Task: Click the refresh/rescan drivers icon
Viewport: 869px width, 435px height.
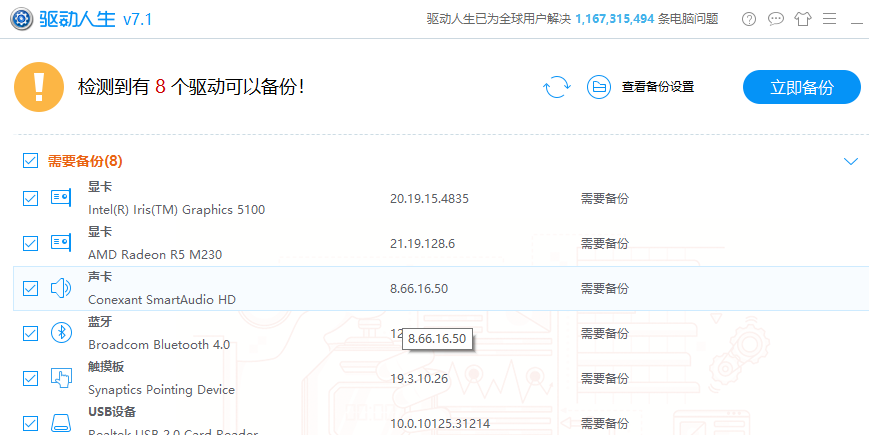Action: 556,87
